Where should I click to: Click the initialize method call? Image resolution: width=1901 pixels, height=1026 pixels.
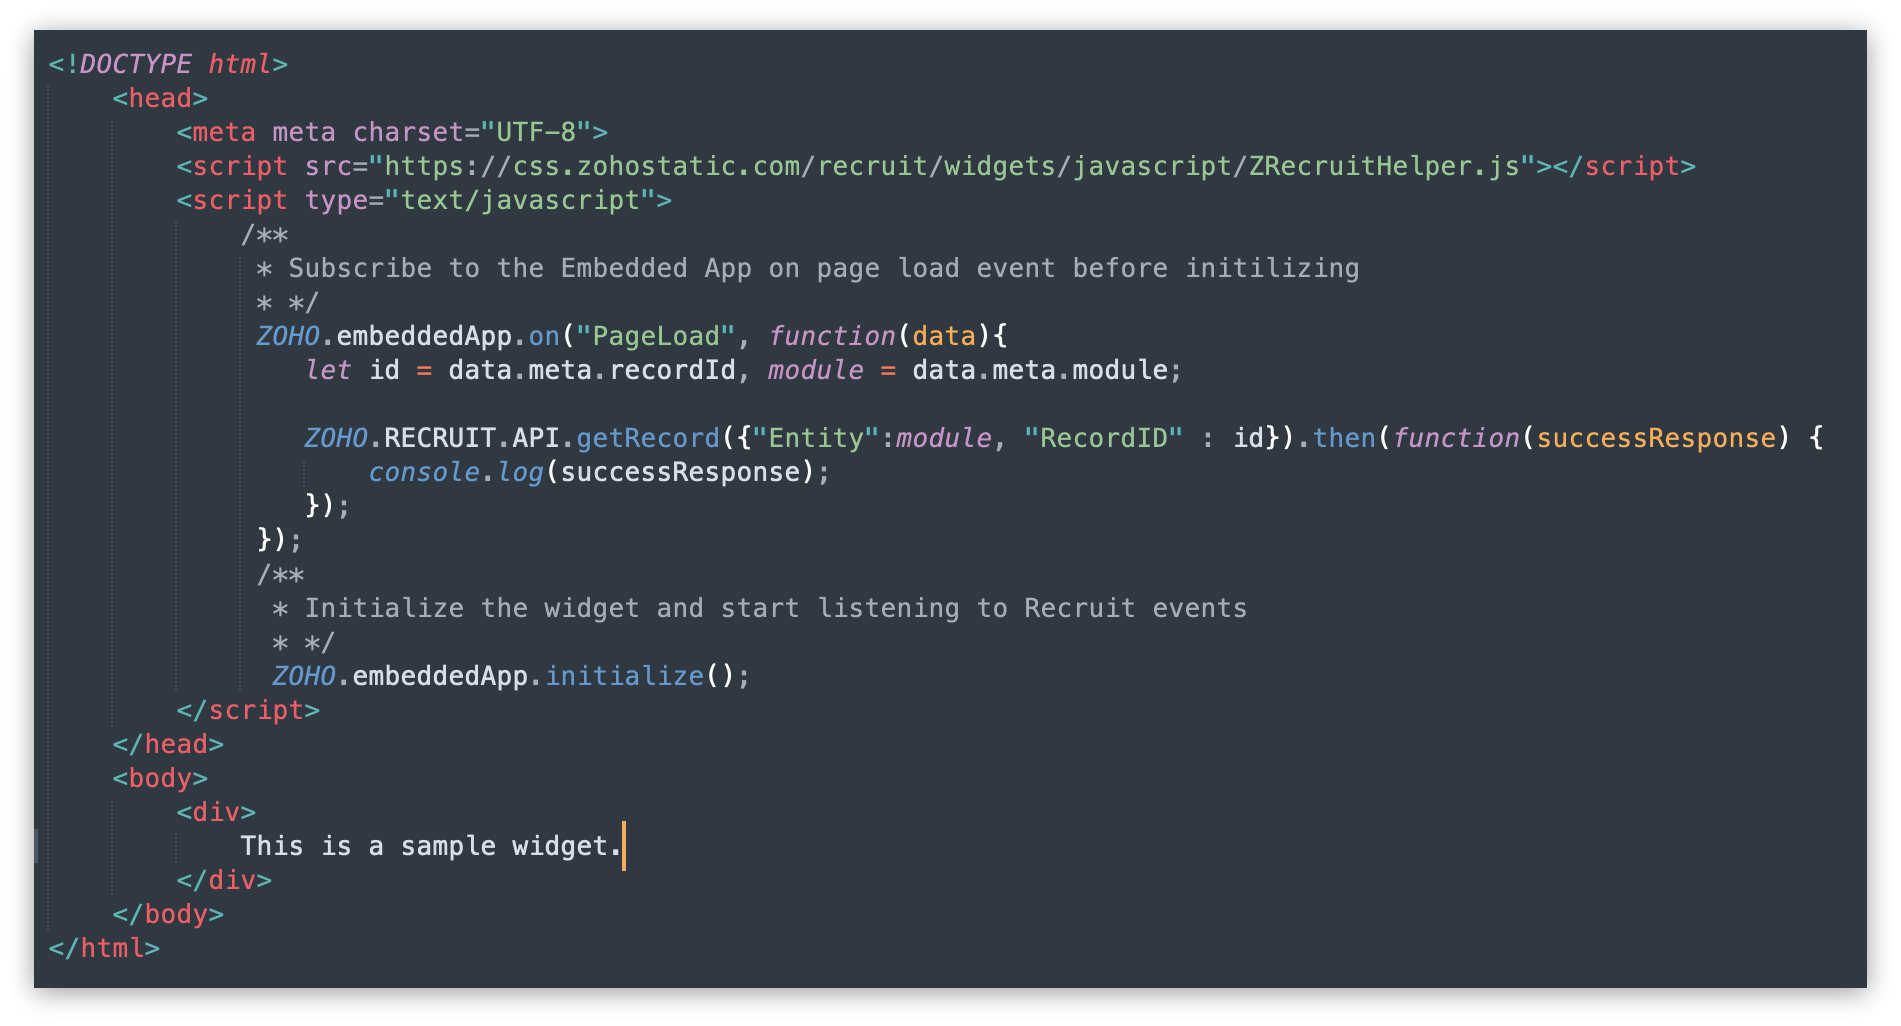624,676
